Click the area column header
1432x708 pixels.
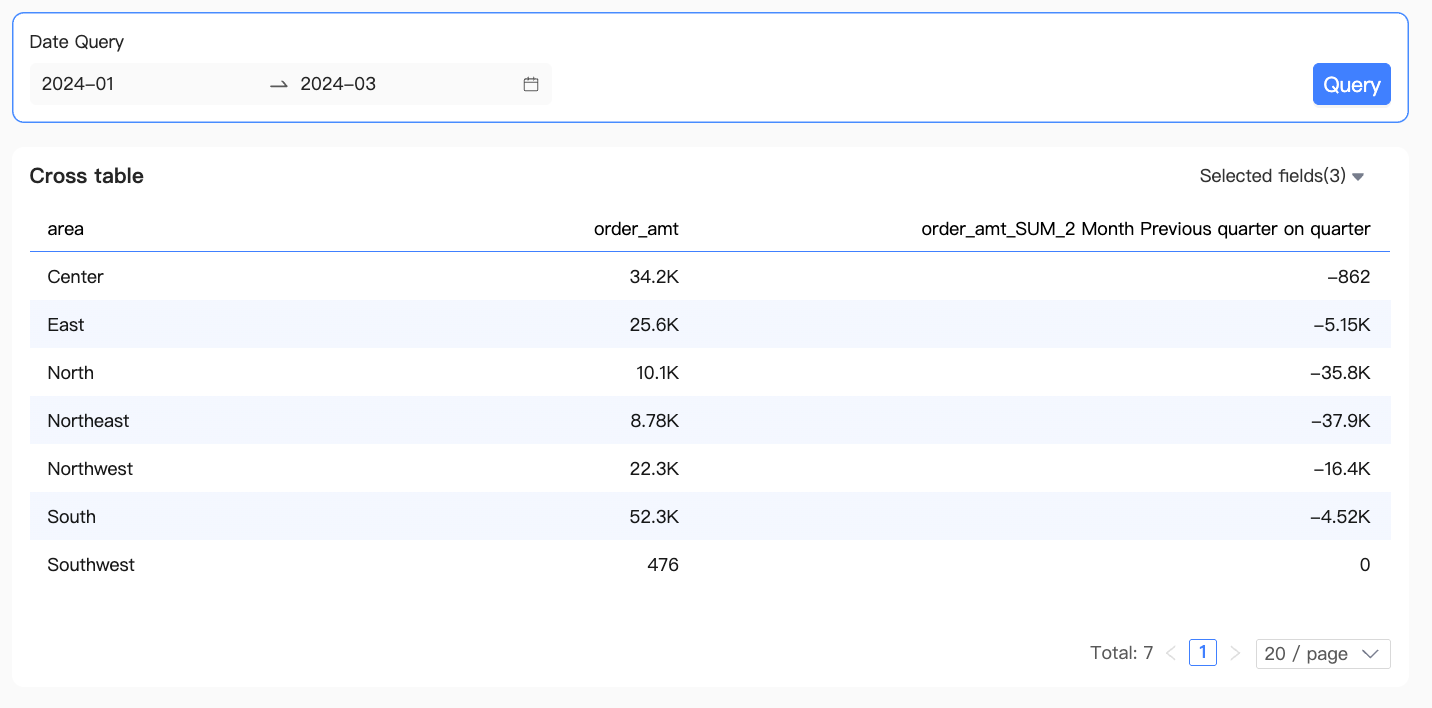pos(66,229)
